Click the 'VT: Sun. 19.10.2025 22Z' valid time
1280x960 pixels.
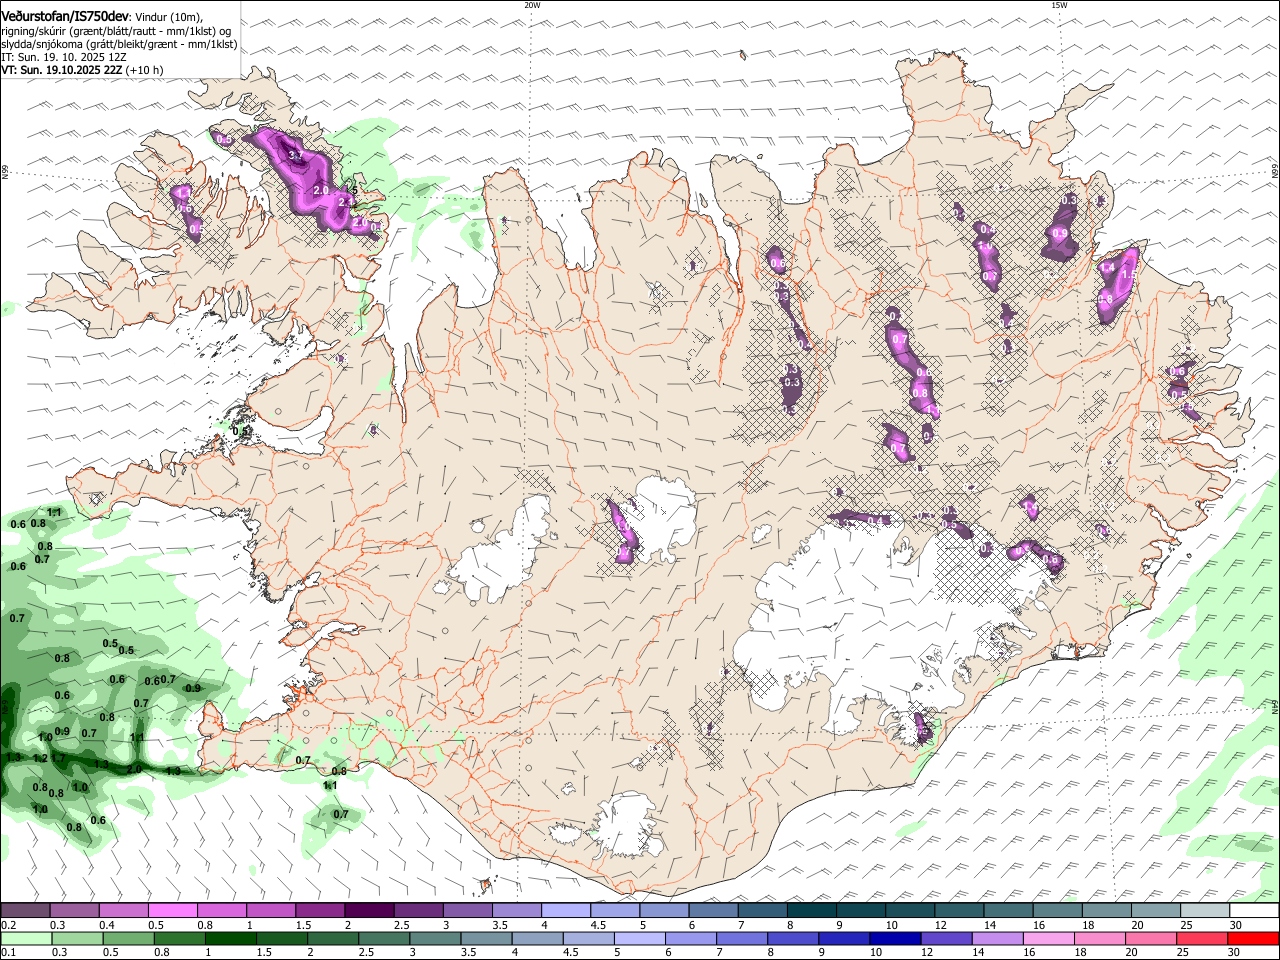pos(62,70)
